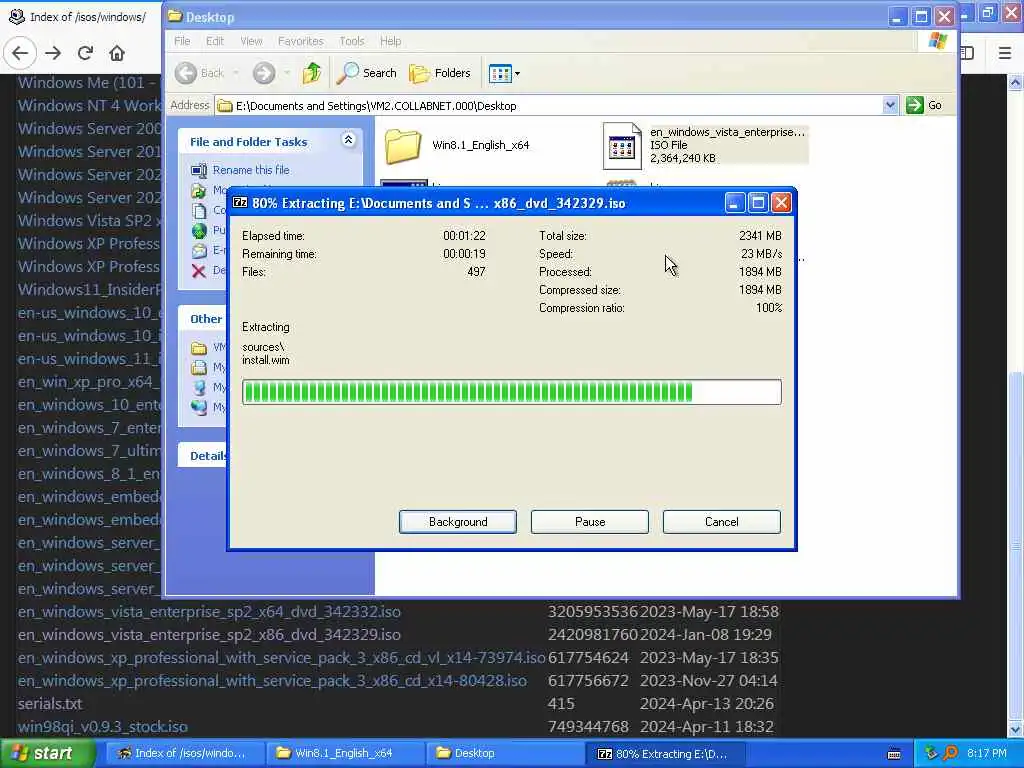Screen dimensions: 1024x768
Task: Collapse File and Folder Tasks panel
Action: pyautogui.click(x=348, y=140)
